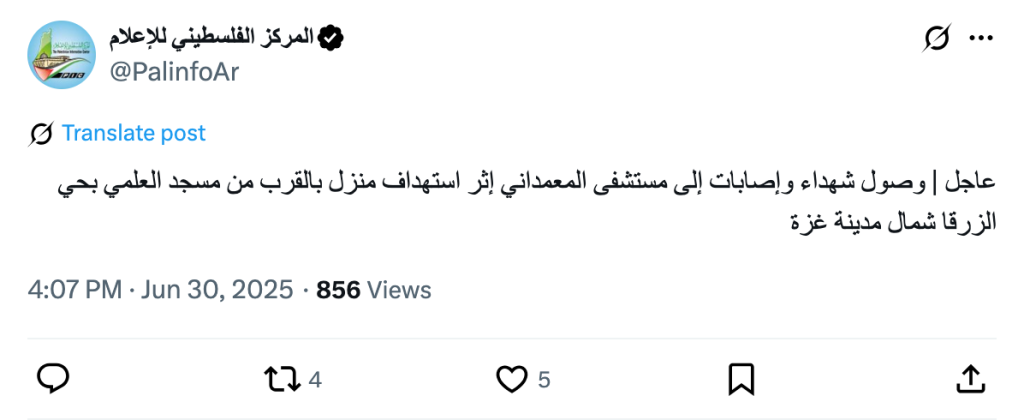
Task: Reply using the speech bubble icon
Action: coord(52,378)
